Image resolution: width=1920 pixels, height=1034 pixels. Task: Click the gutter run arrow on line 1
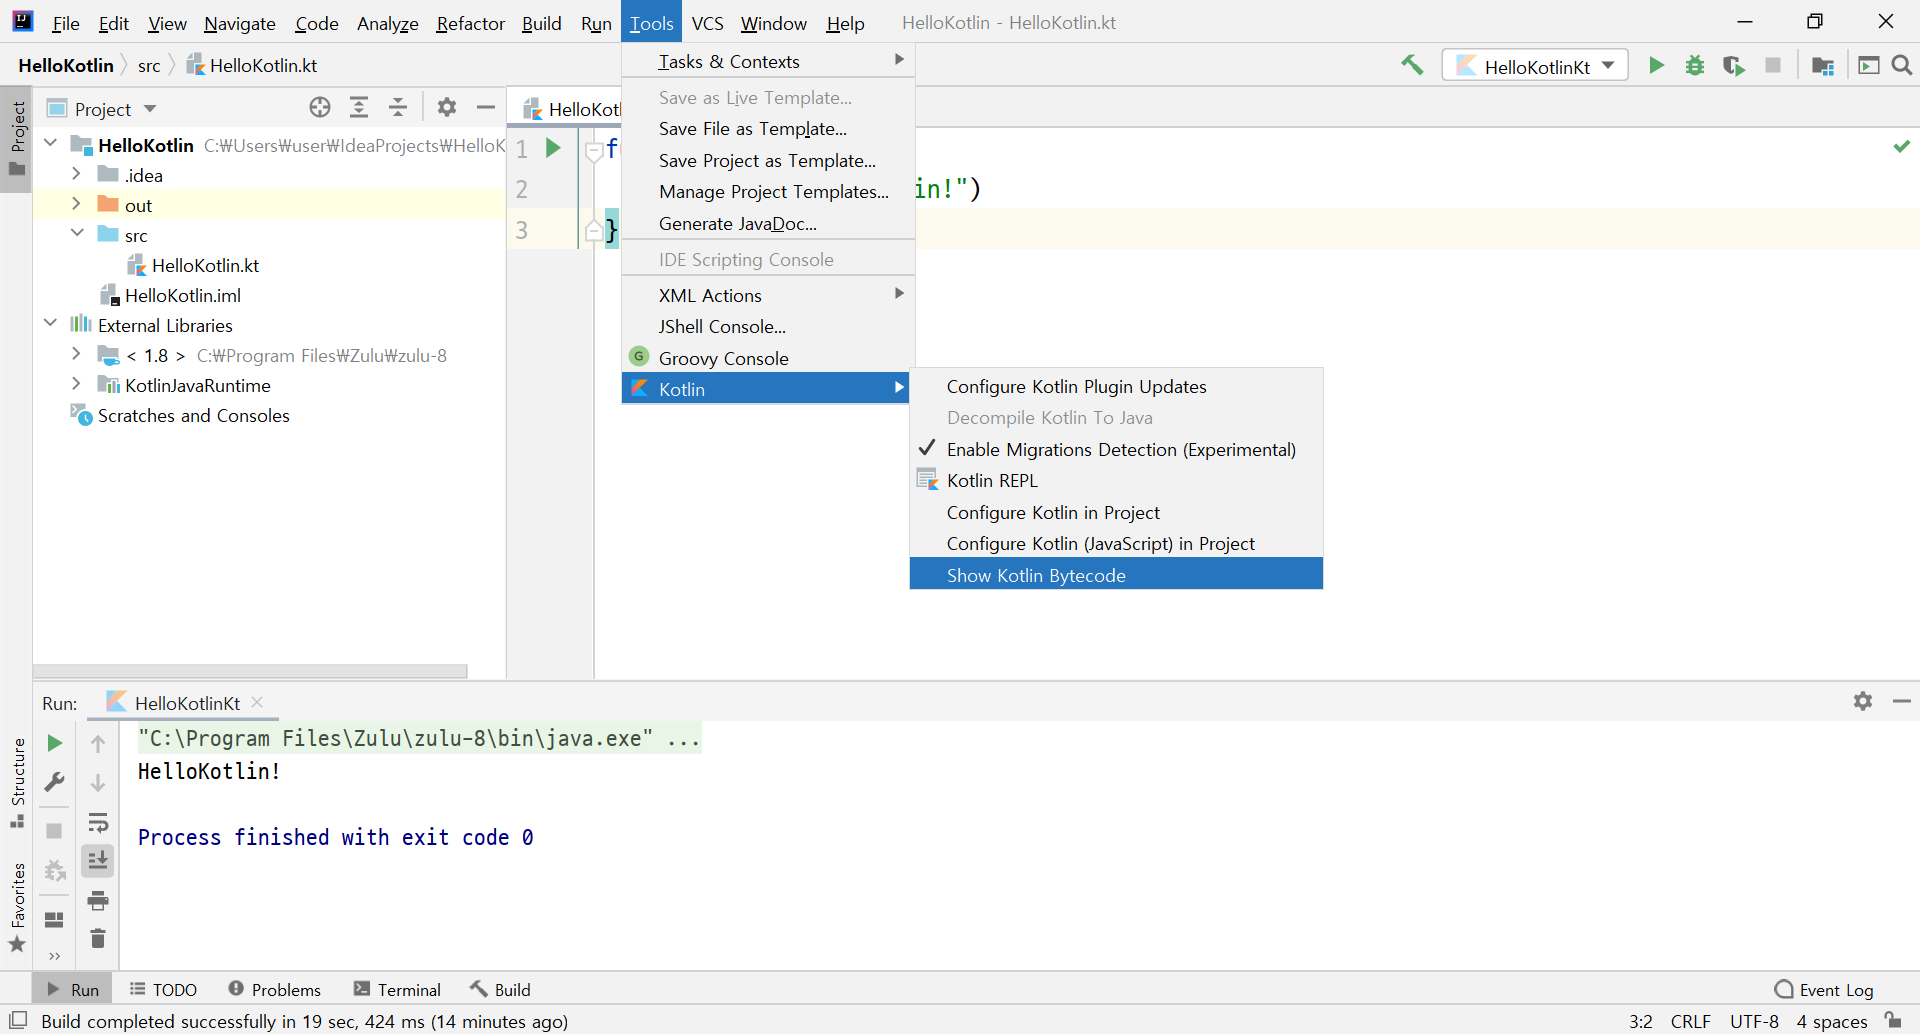pyautogui.click(x=553, y=148)
